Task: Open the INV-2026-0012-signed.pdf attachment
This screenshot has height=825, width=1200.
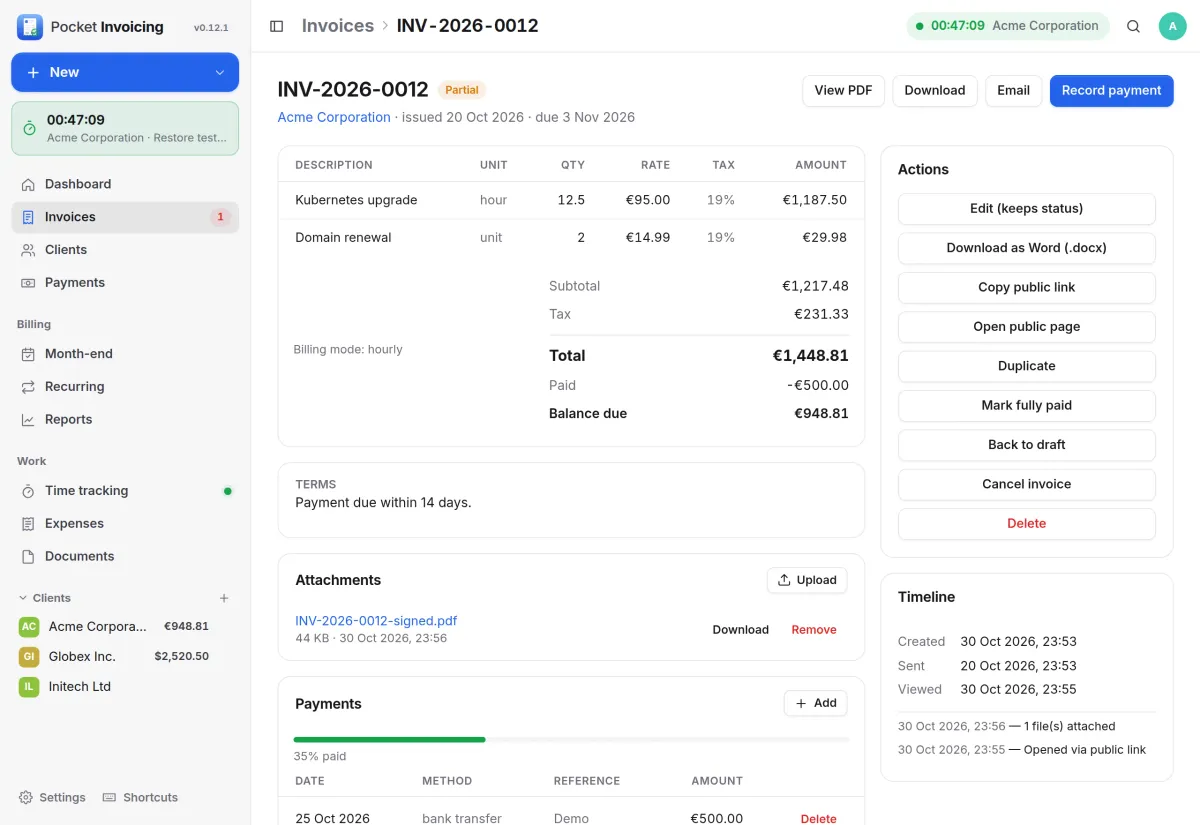Action: point(376,621)
